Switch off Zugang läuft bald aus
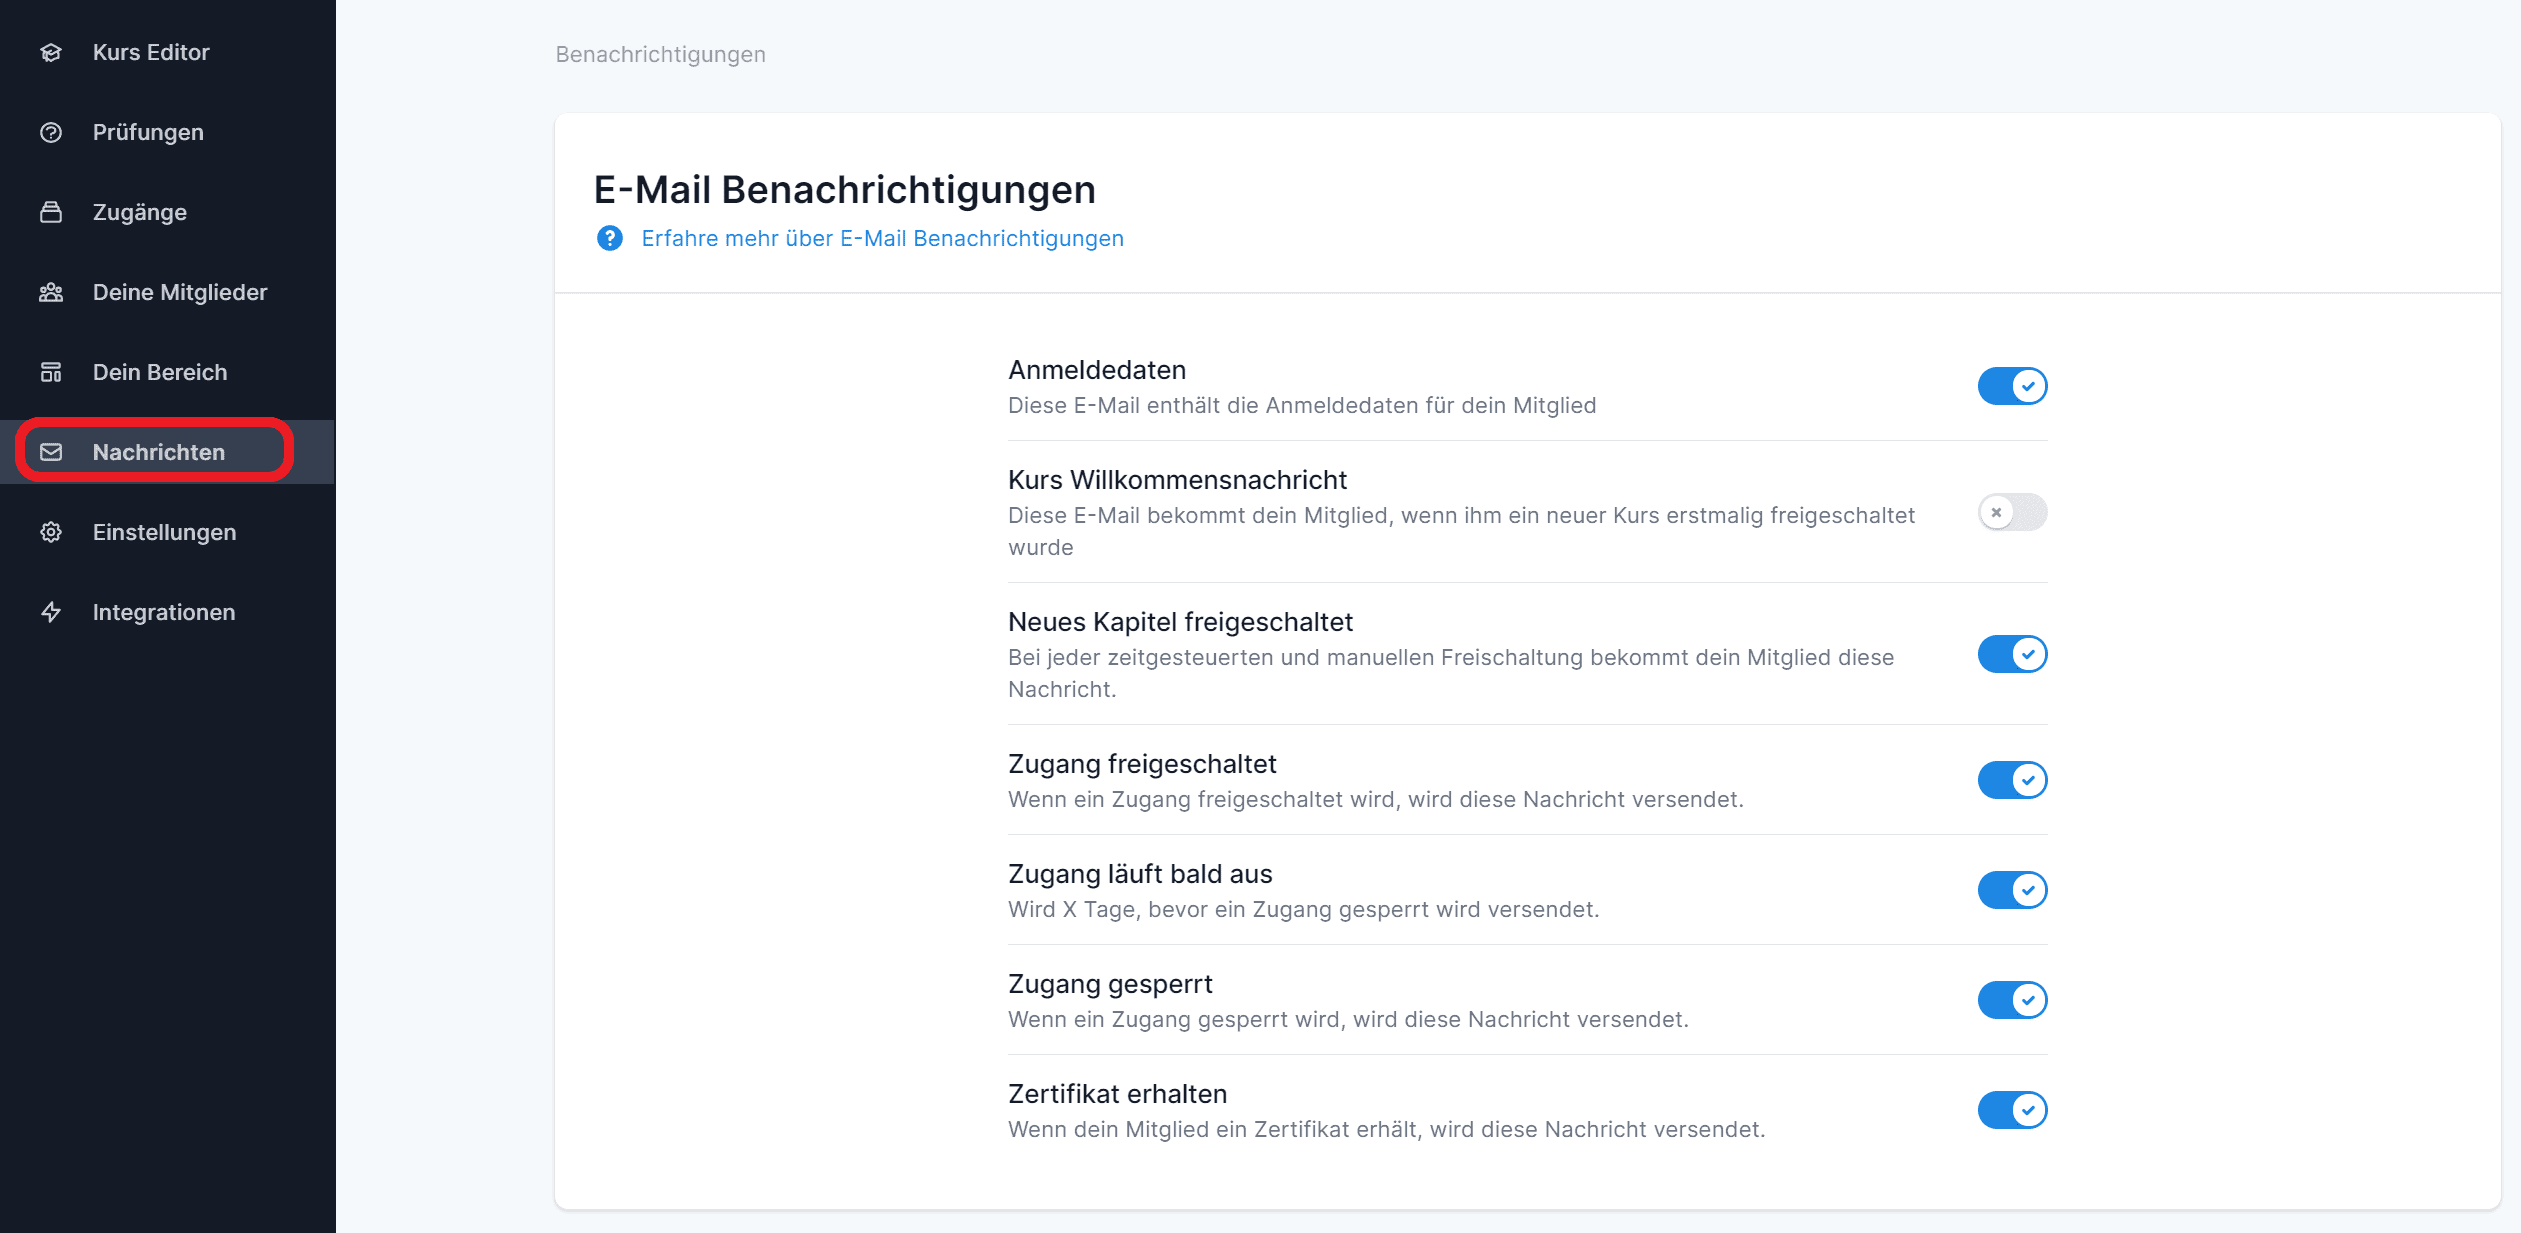This screenshot has width=2521, height=1233. [x=2012, y=890]
